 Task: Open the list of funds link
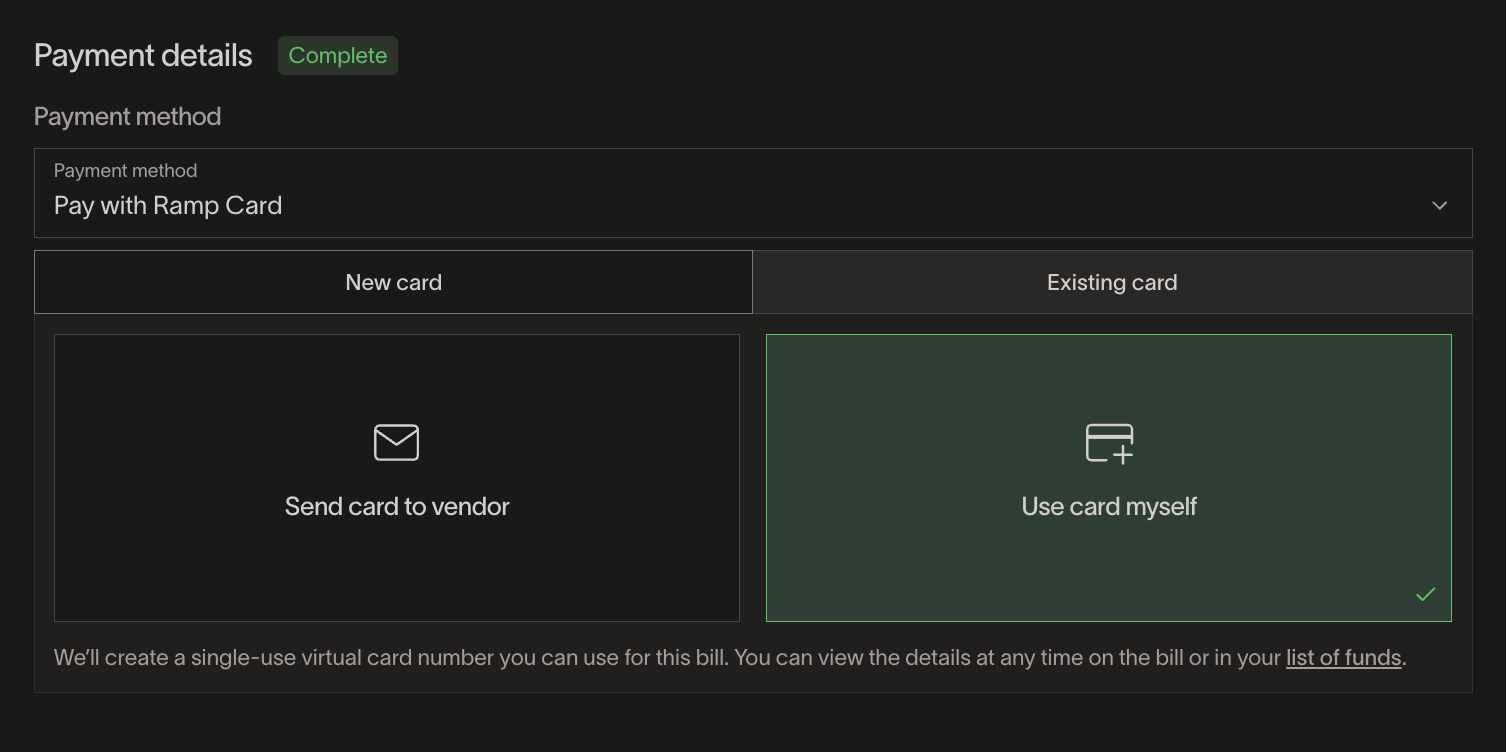(x=1343, y=657)
